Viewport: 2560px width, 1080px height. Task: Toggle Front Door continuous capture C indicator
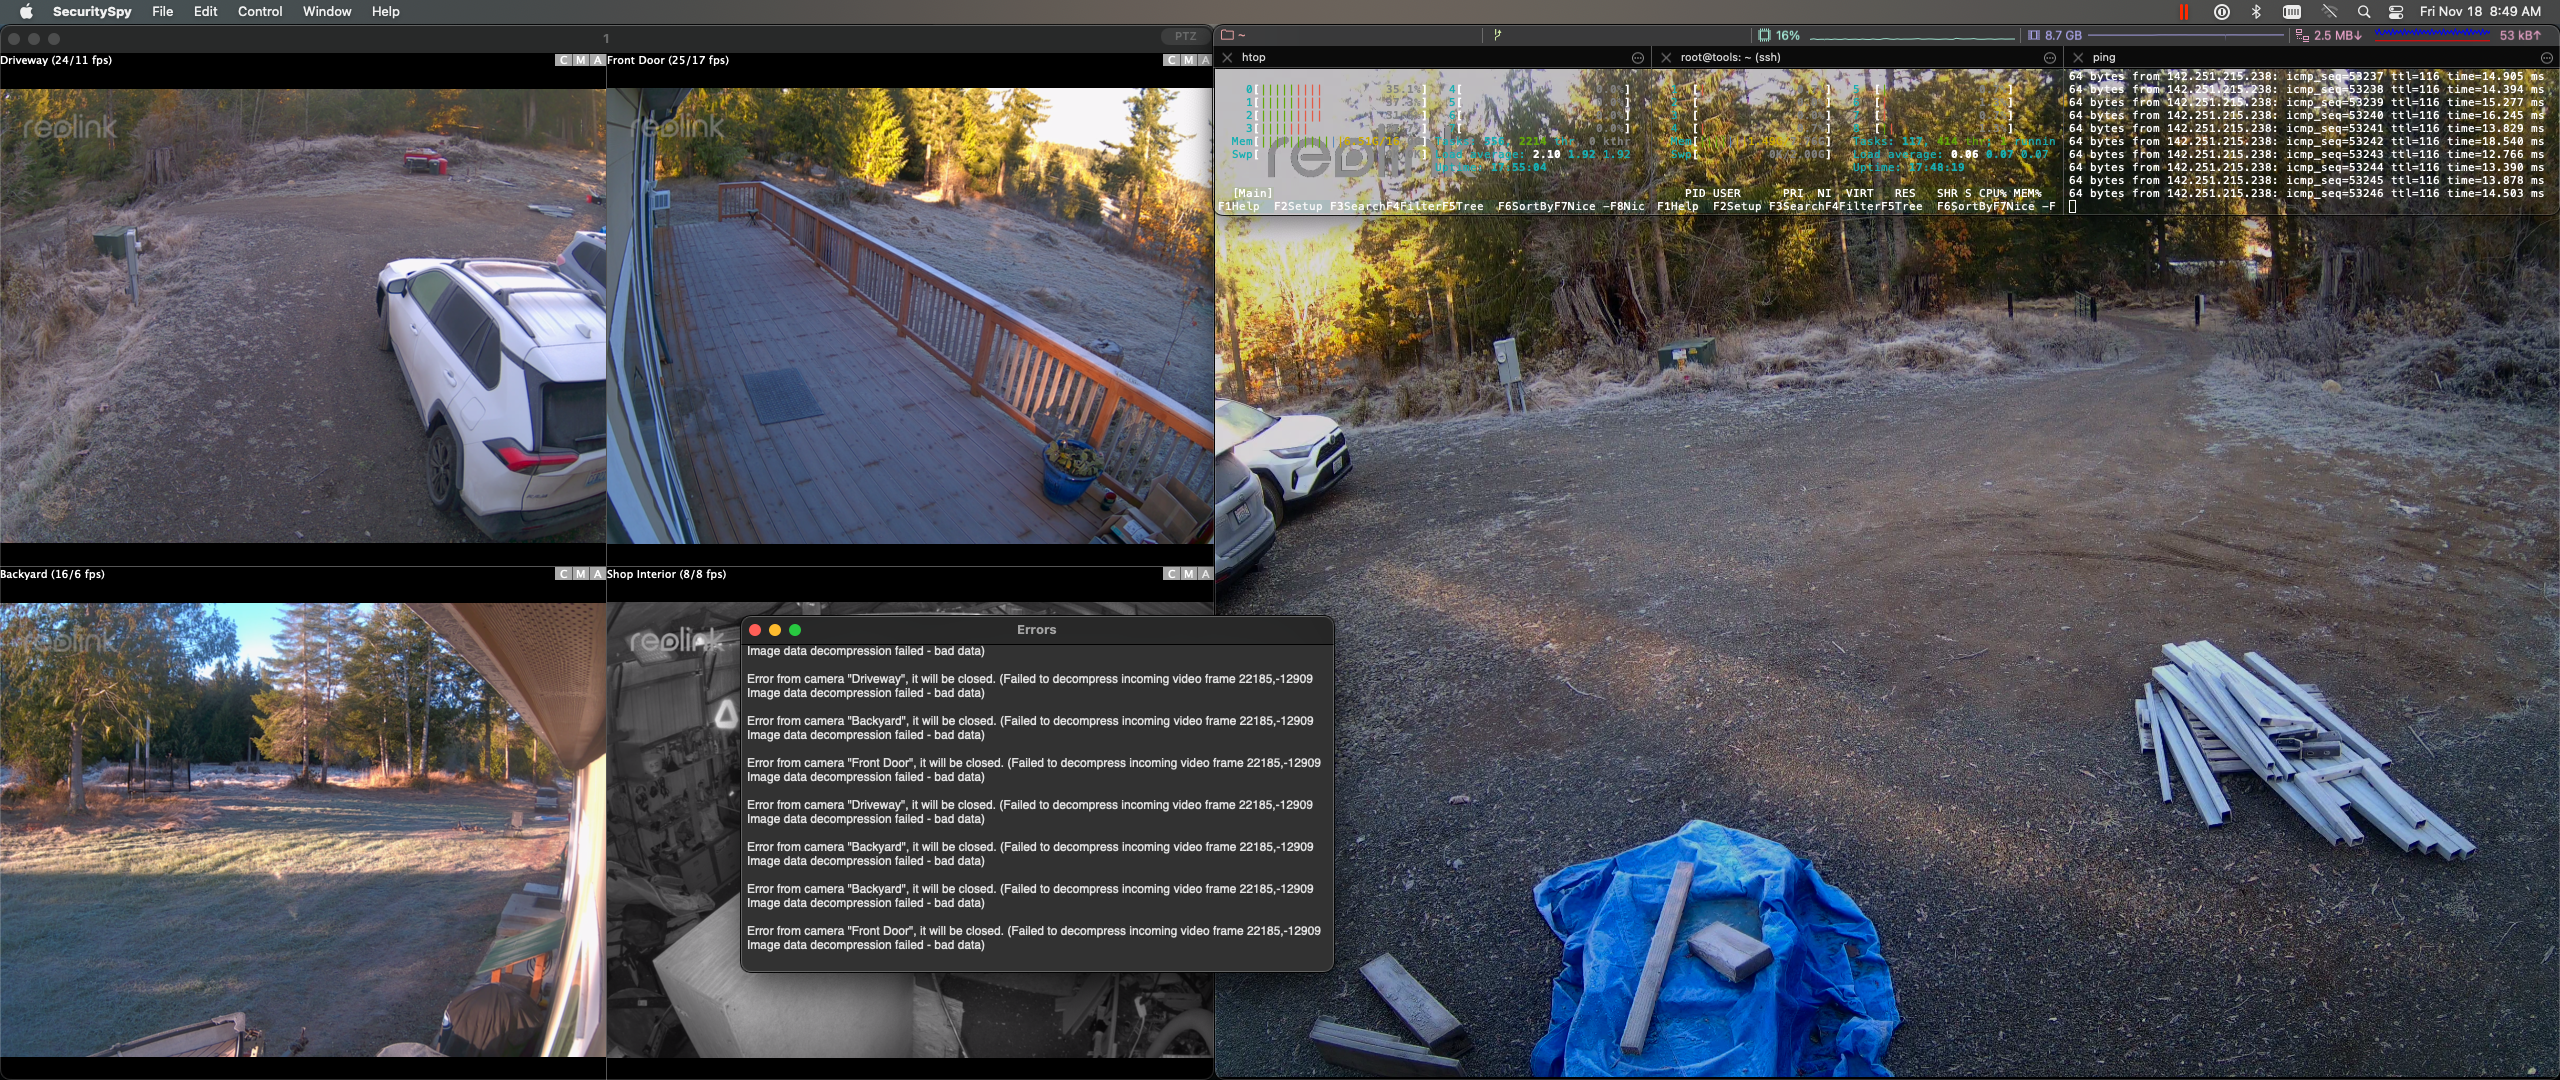tap(1172, 60)
